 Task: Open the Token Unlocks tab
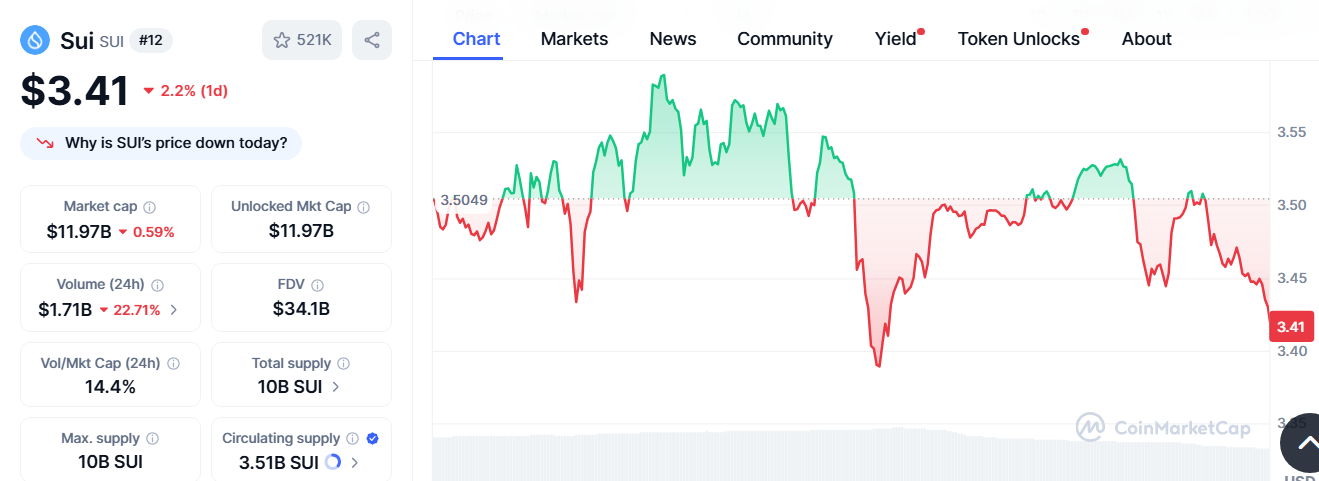pyautogui.click(x=1019, y=39)
